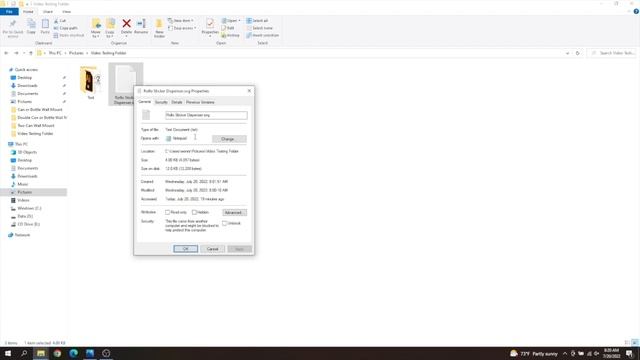This screenshot has height=360, width=640.
Task: Click the Edit option in the Open group
Action: [228, 28]
